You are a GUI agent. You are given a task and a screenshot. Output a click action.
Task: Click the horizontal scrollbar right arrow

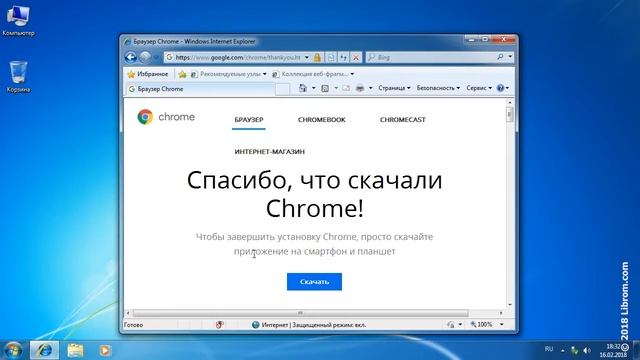tap(501, 313)
